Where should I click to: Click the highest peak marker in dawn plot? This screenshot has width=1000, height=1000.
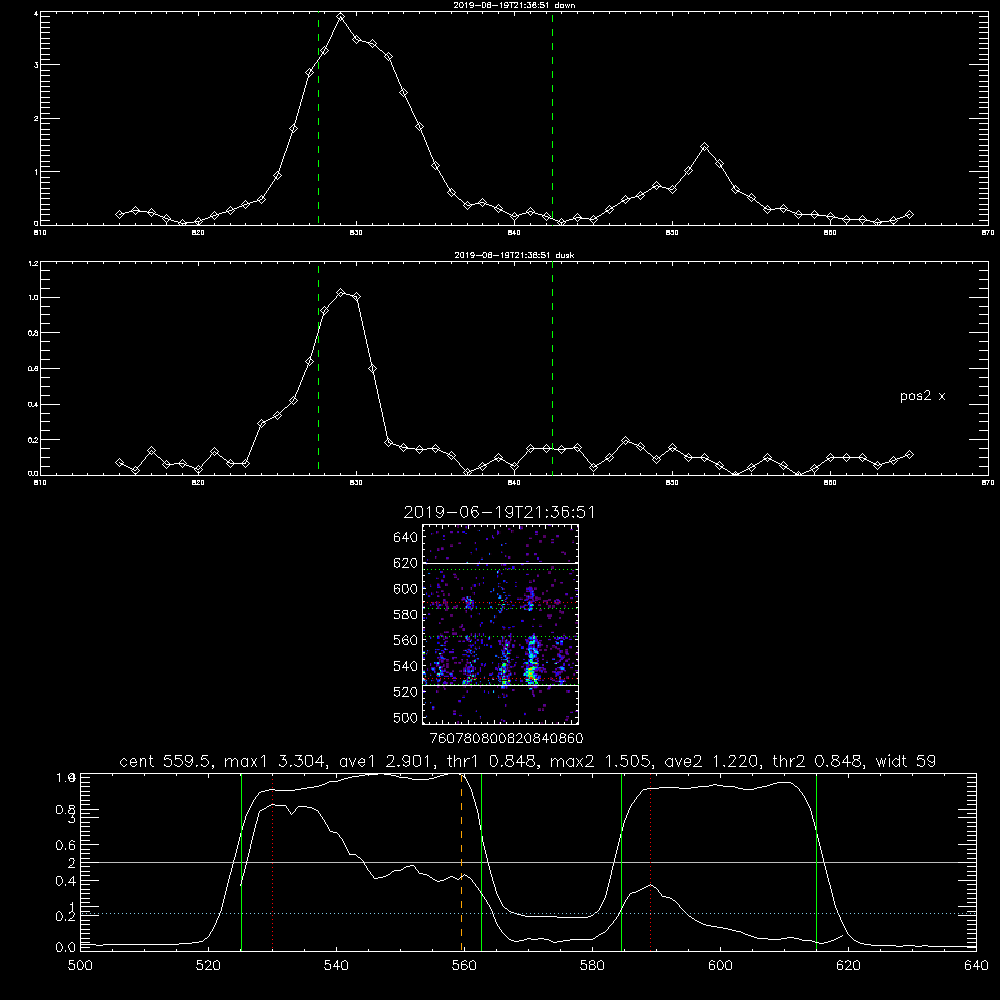(341, 17)
